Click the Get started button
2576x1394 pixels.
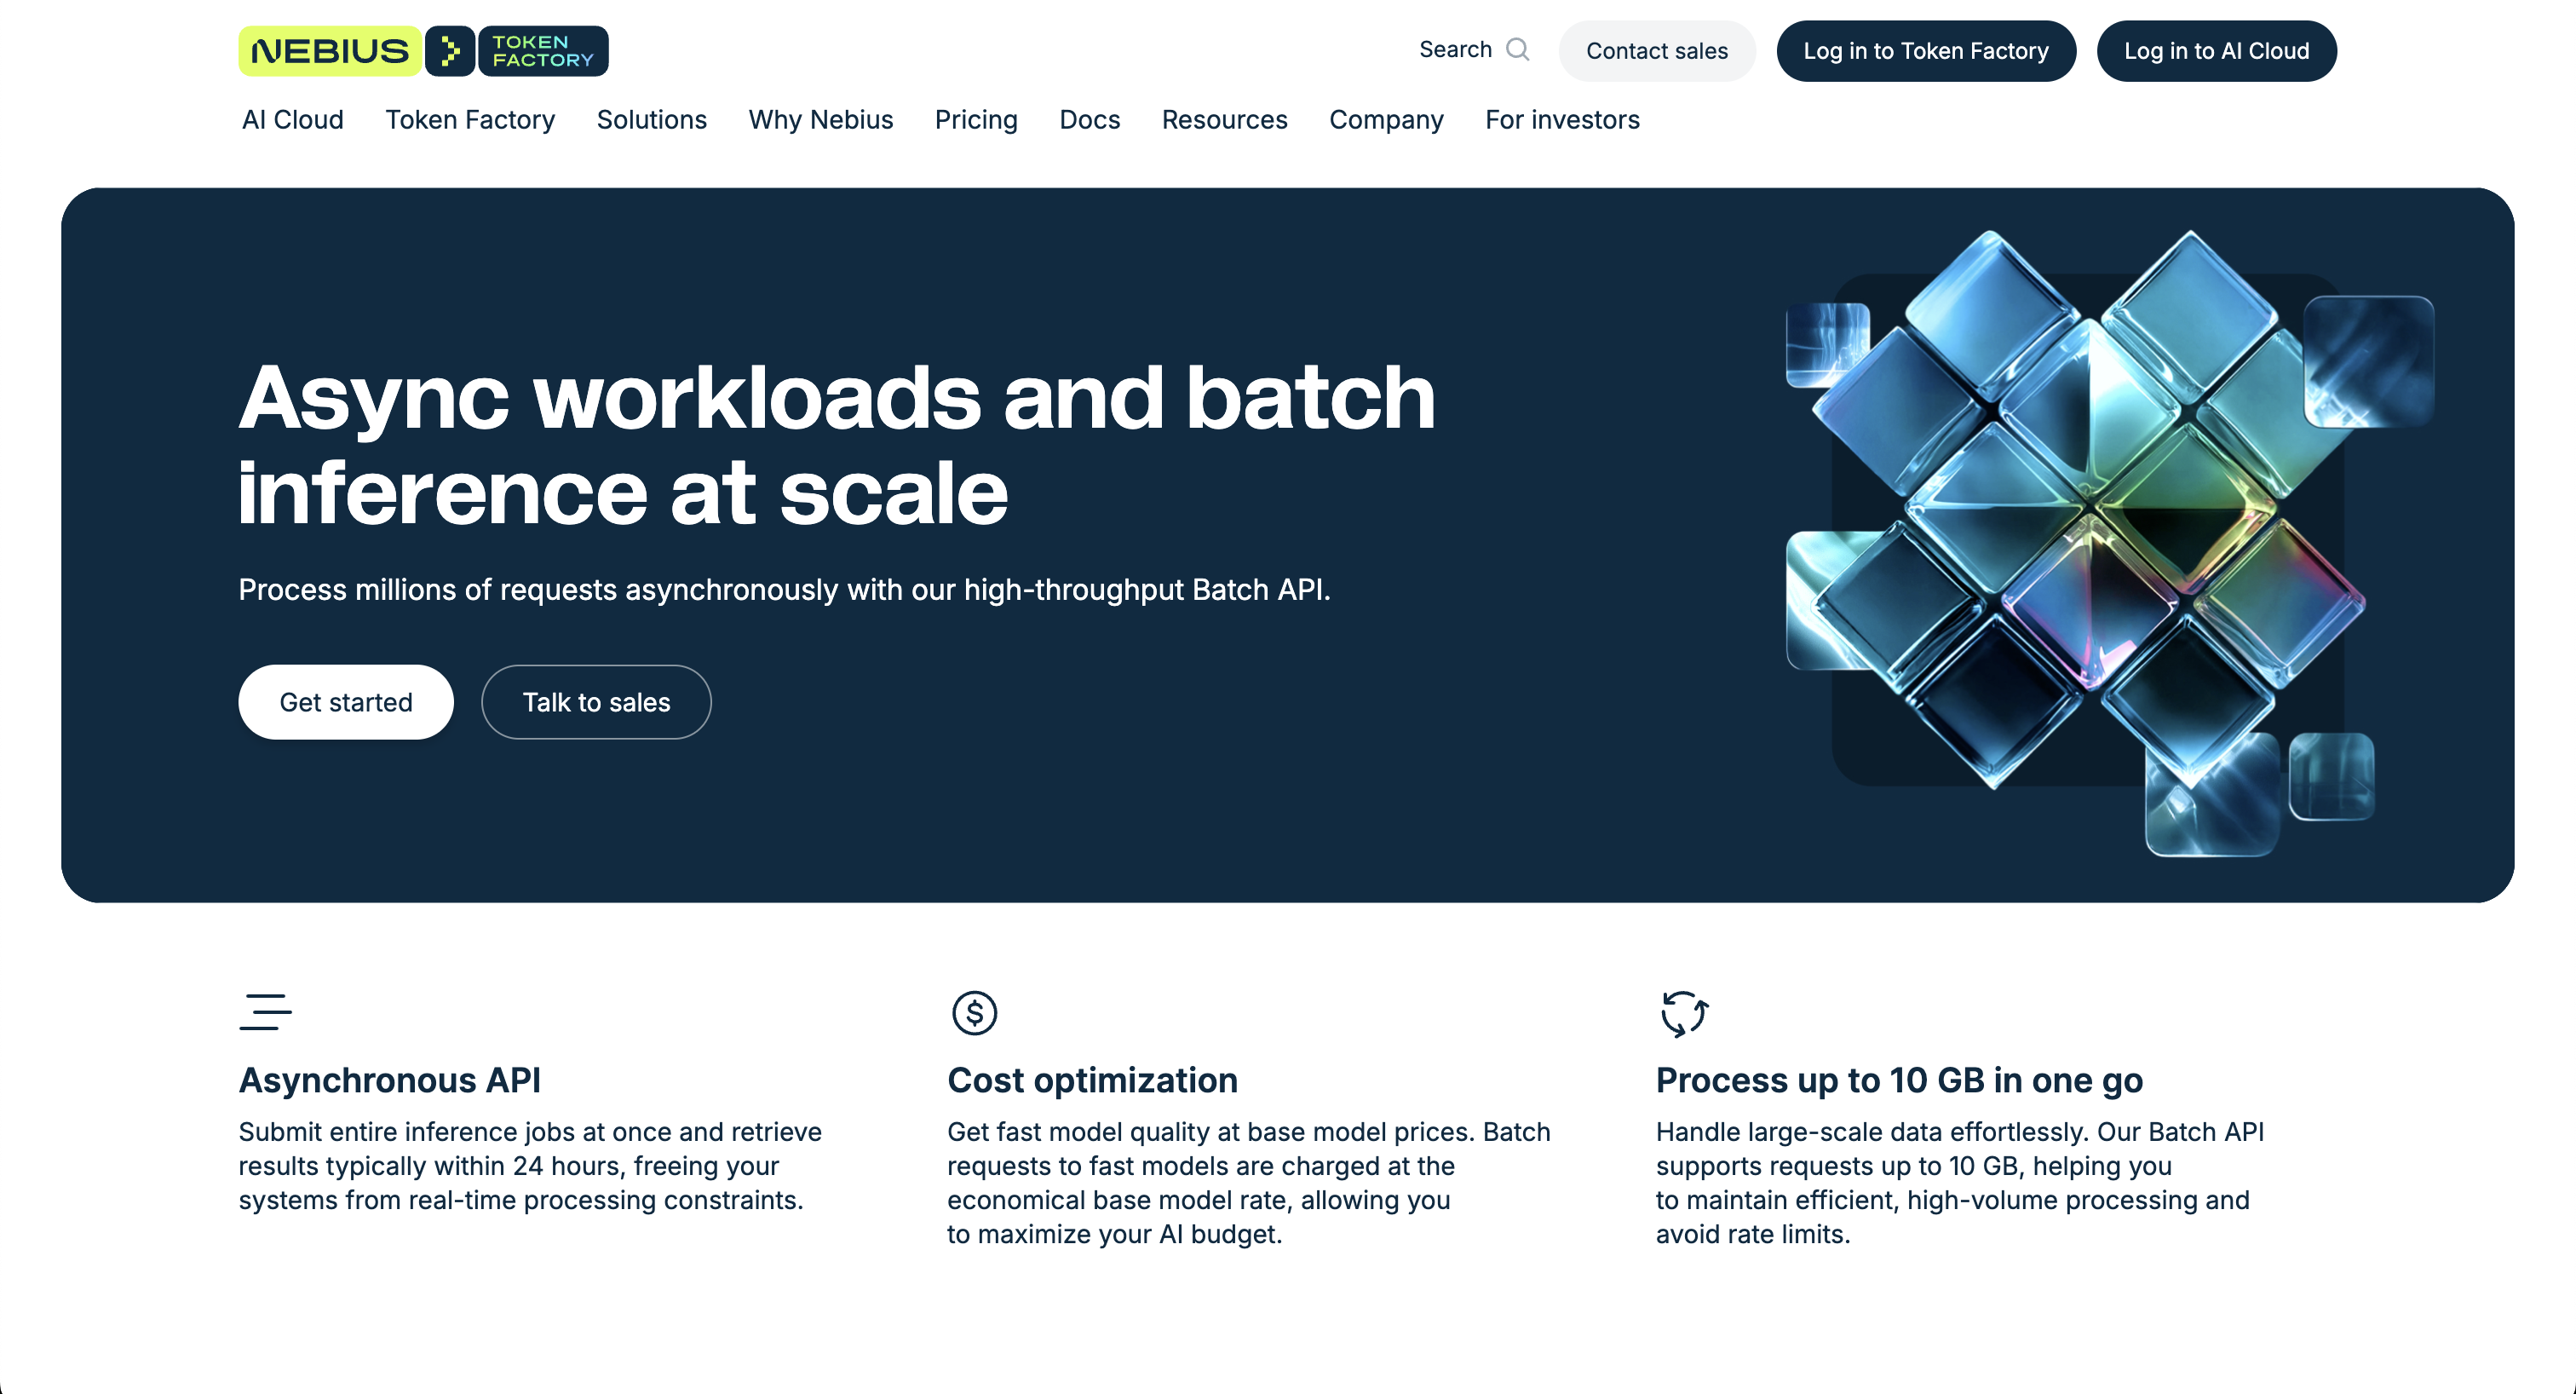(x=346, y=702)
